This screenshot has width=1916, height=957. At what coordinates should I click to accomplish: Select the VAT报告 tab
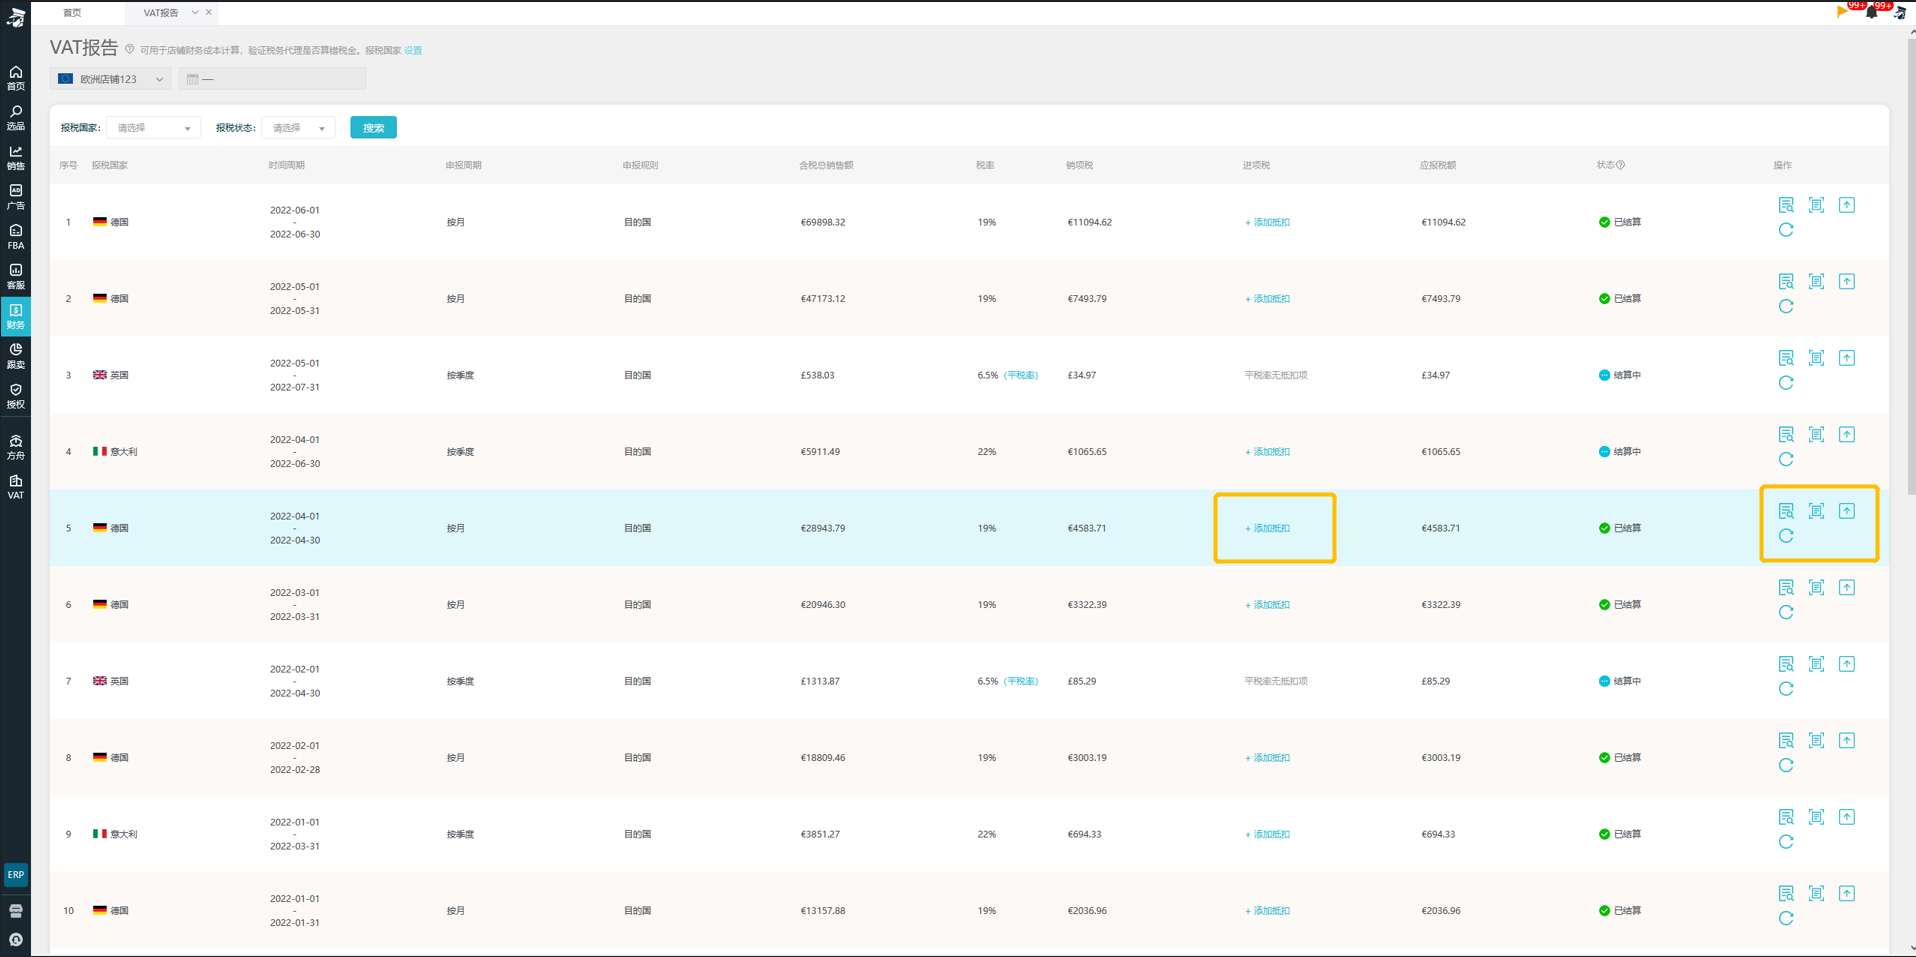click(161, 13)
